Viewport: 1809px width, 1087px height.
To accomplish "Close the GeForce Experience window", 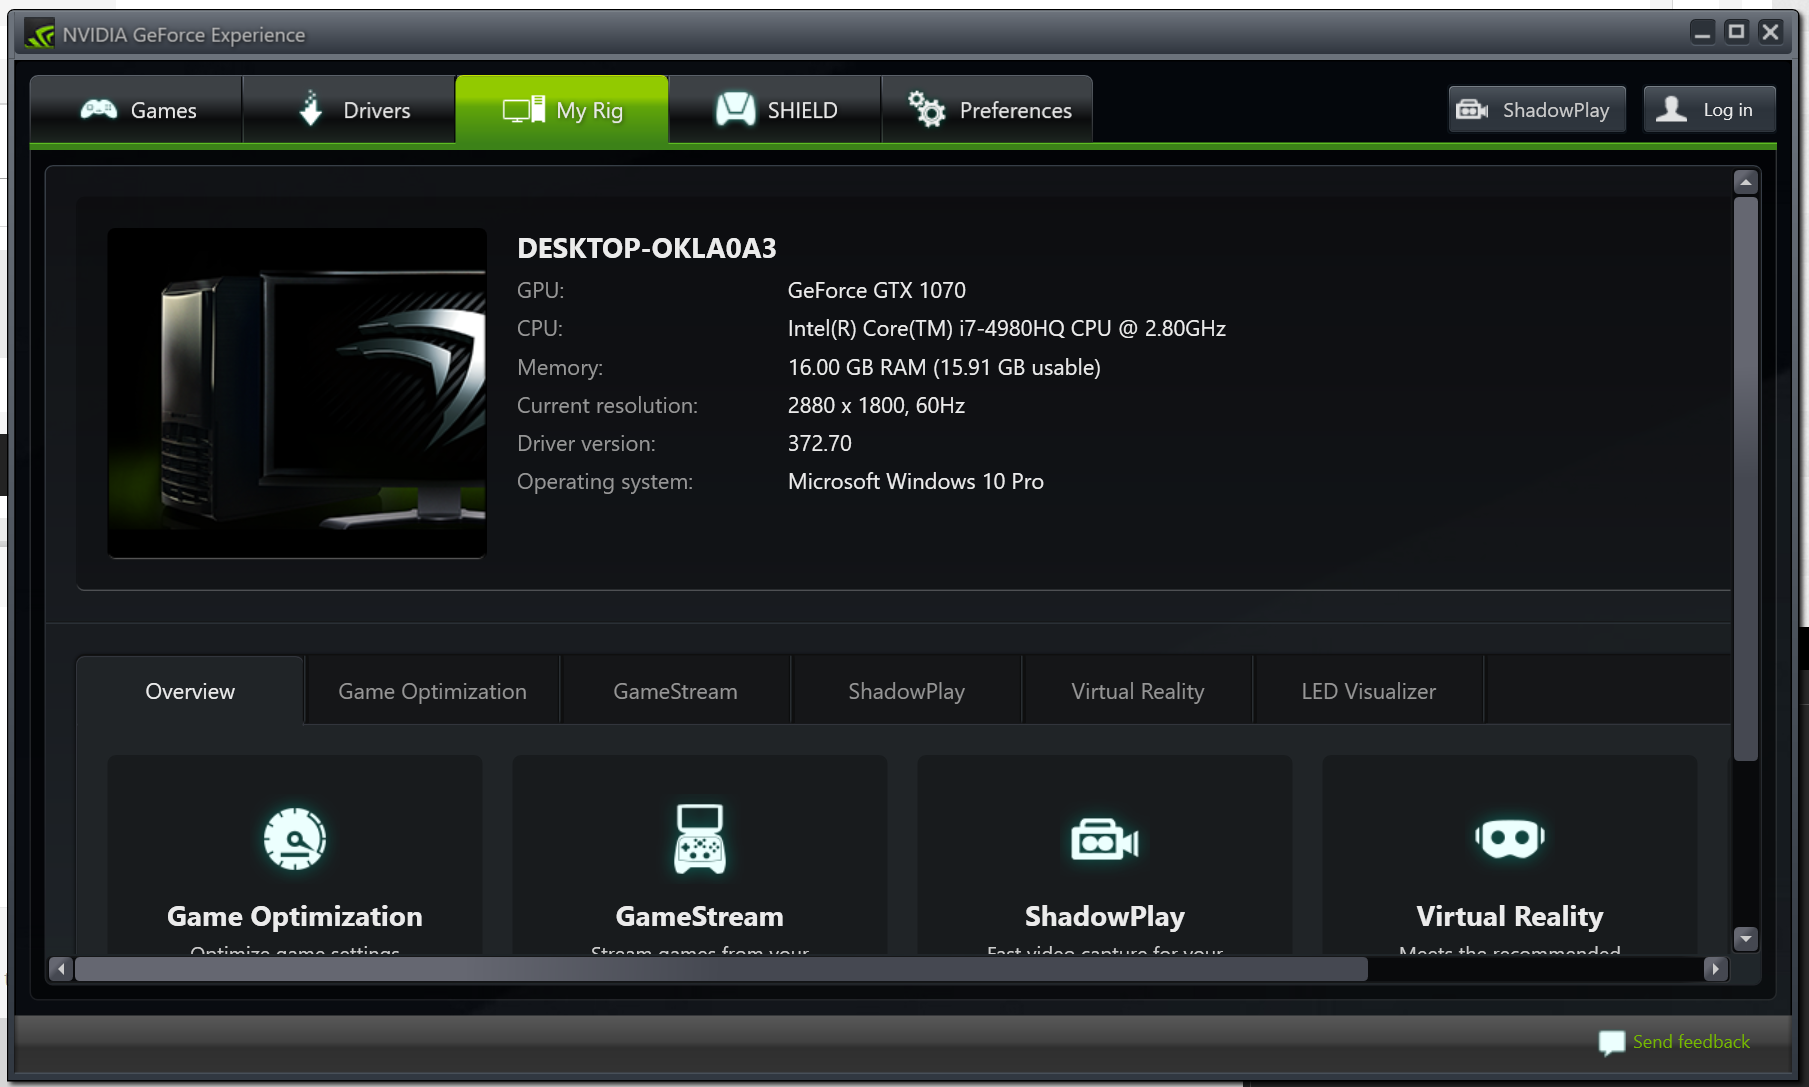I will [x=1770, y=32].
